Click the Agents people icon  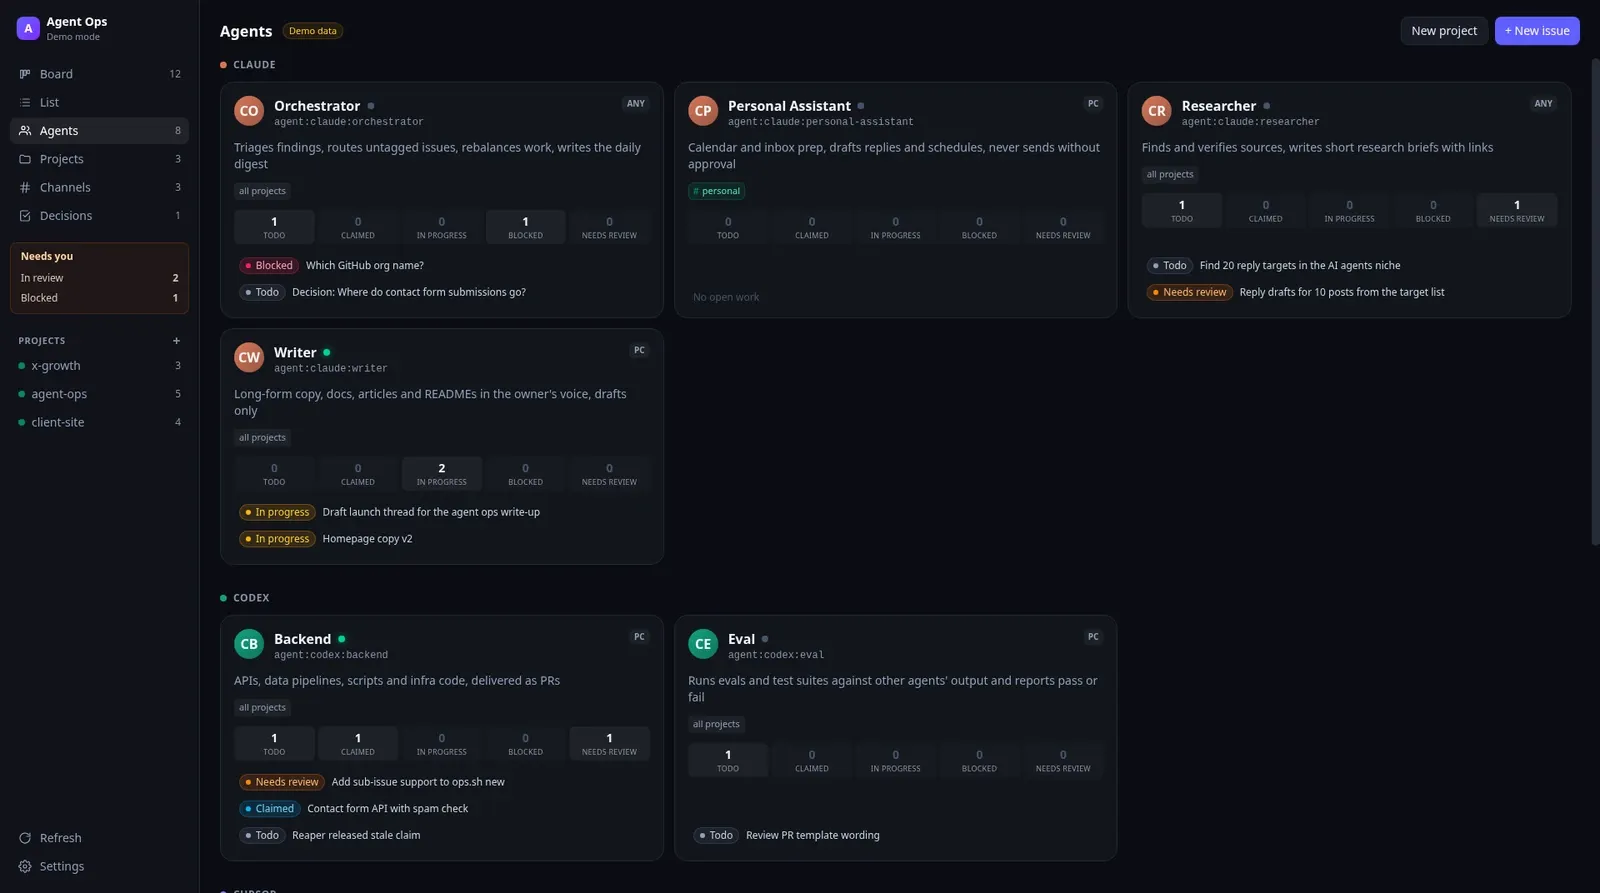[25, 131]
